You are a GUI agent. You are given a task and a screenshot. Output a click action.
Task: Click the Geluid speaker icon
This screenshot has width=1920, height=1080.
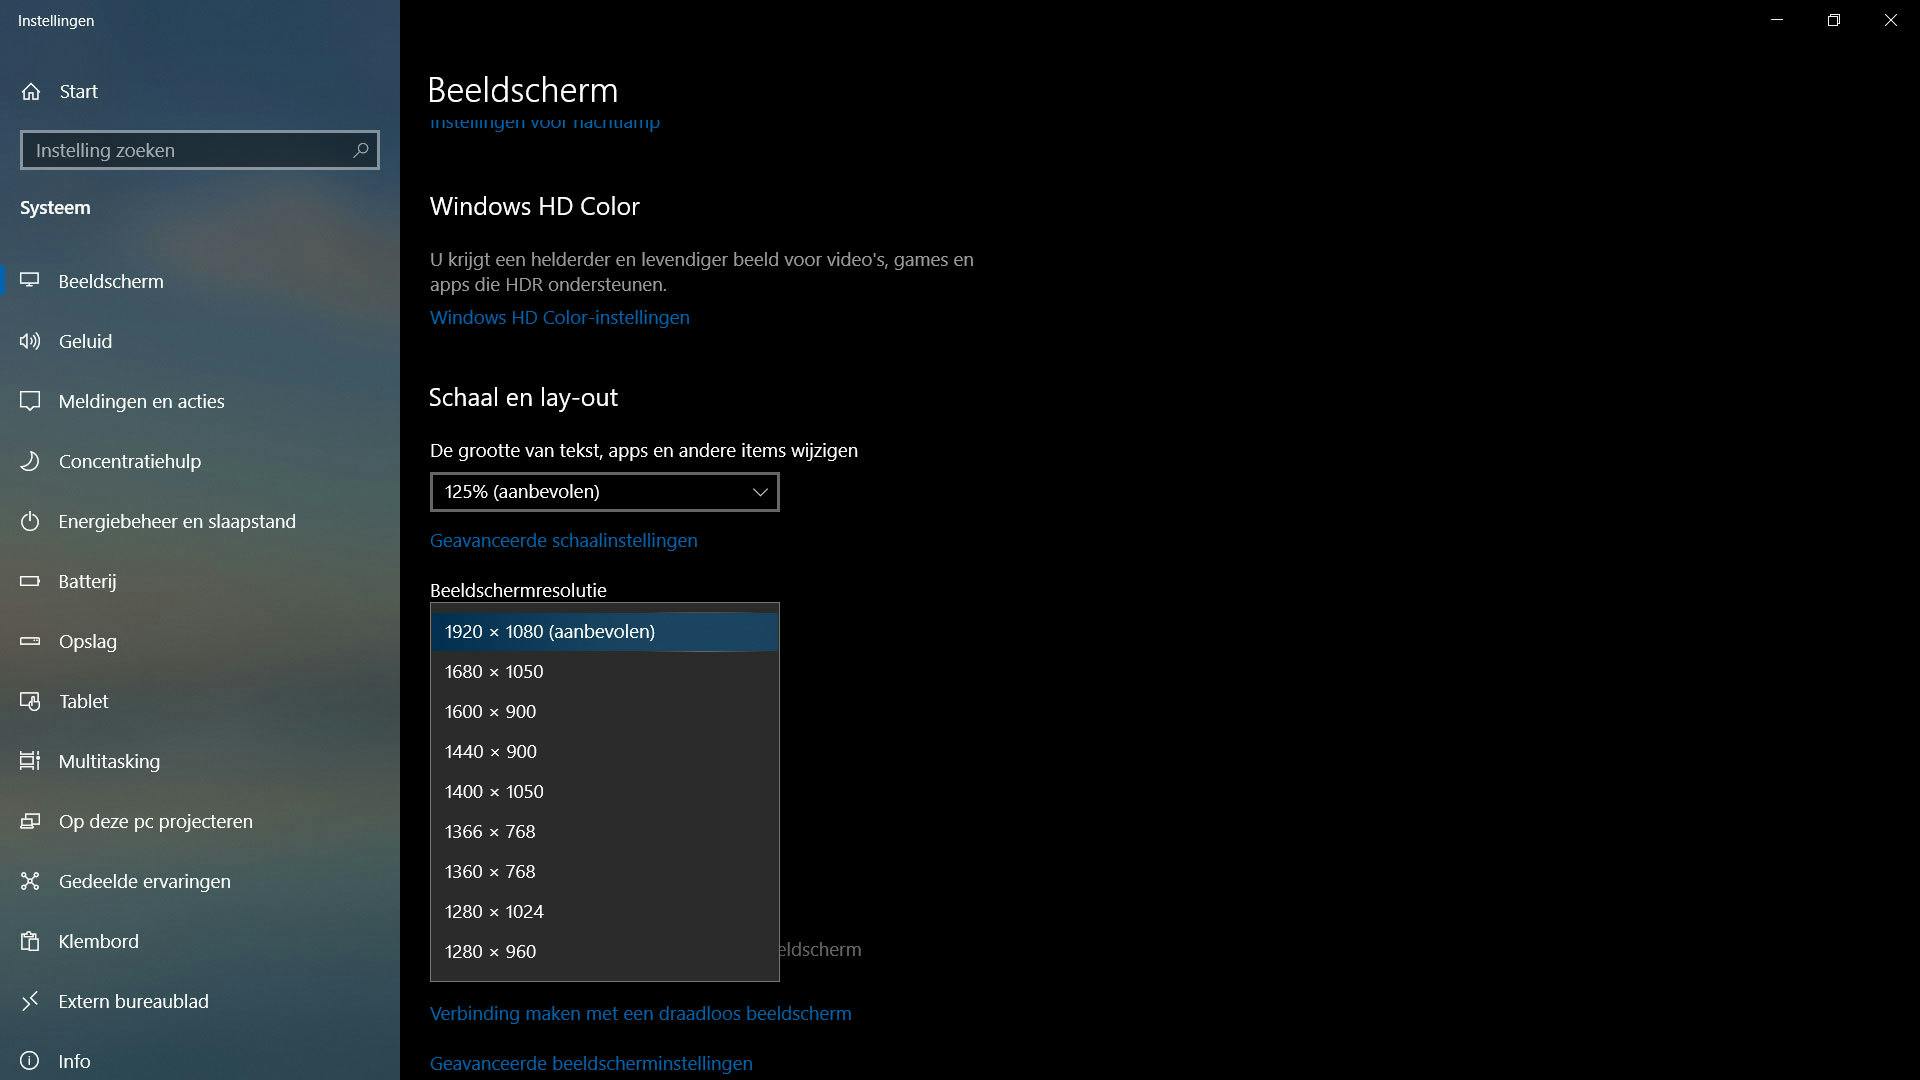(30, 341)
